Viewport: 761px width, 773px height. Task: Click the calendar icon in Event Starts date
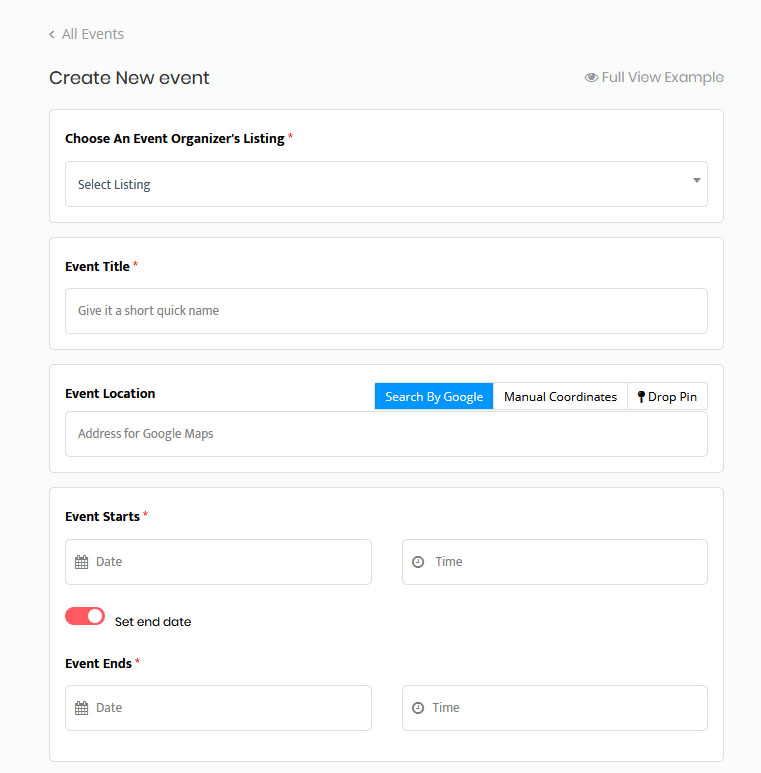coord(82,562)
